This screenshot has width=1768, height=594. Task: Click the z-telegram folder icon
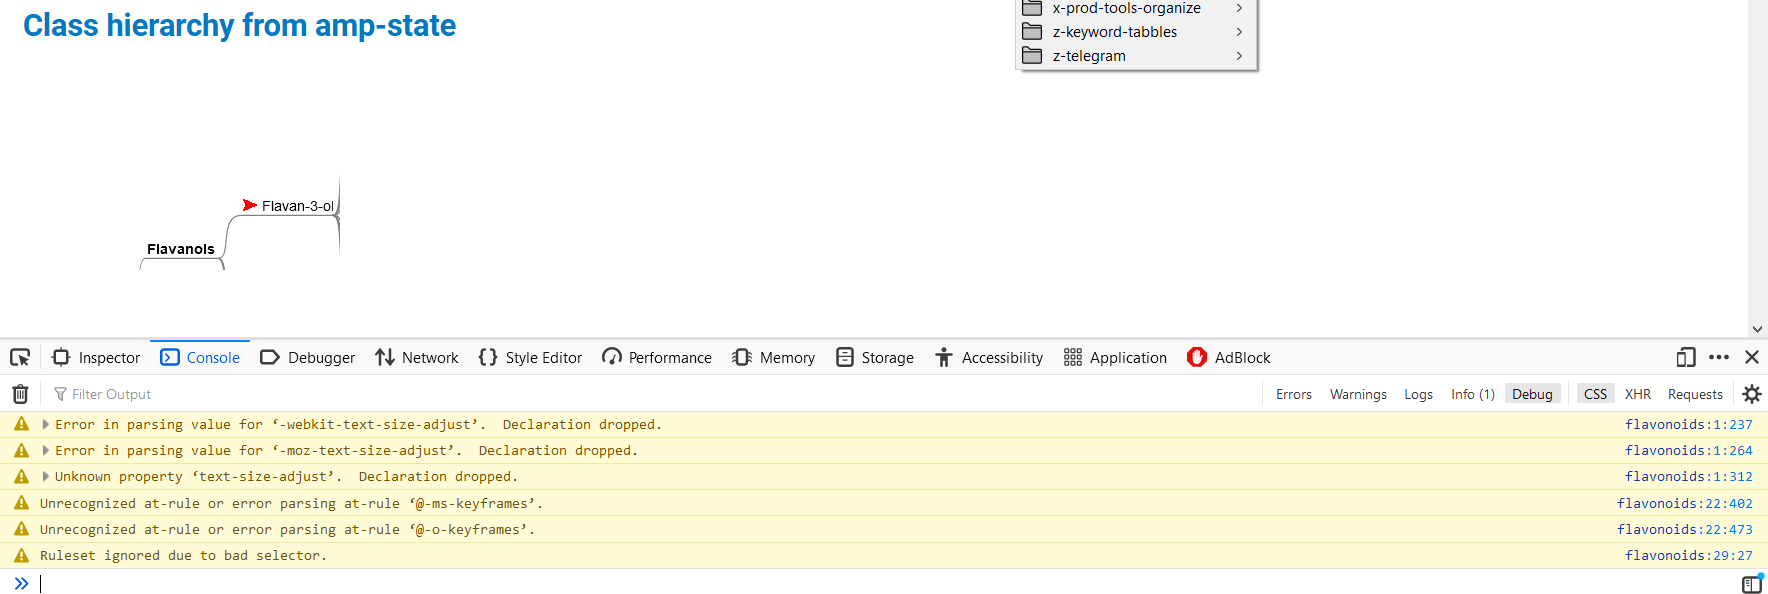[x=1032, y=56]
